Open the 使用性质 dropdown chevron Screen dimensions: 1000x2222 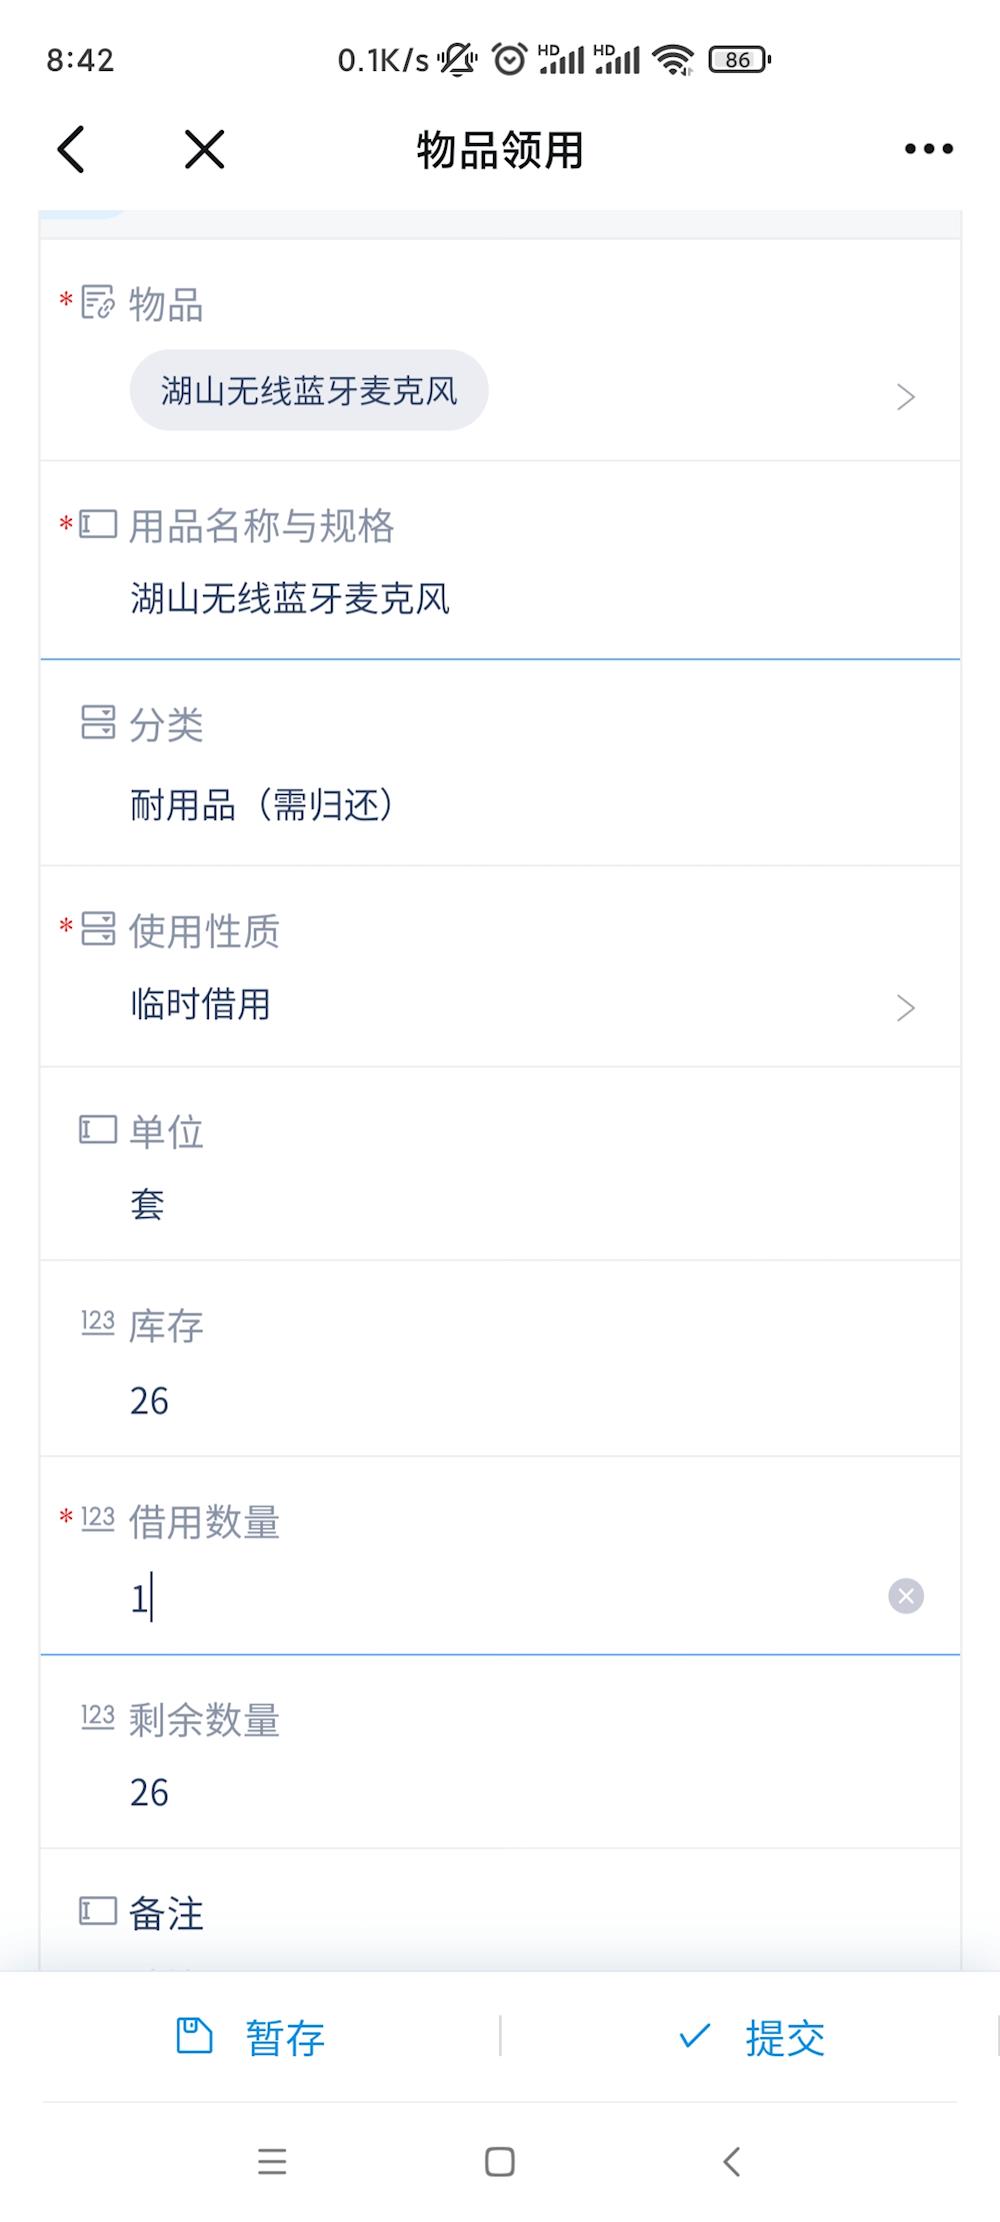click(905, 1007)
